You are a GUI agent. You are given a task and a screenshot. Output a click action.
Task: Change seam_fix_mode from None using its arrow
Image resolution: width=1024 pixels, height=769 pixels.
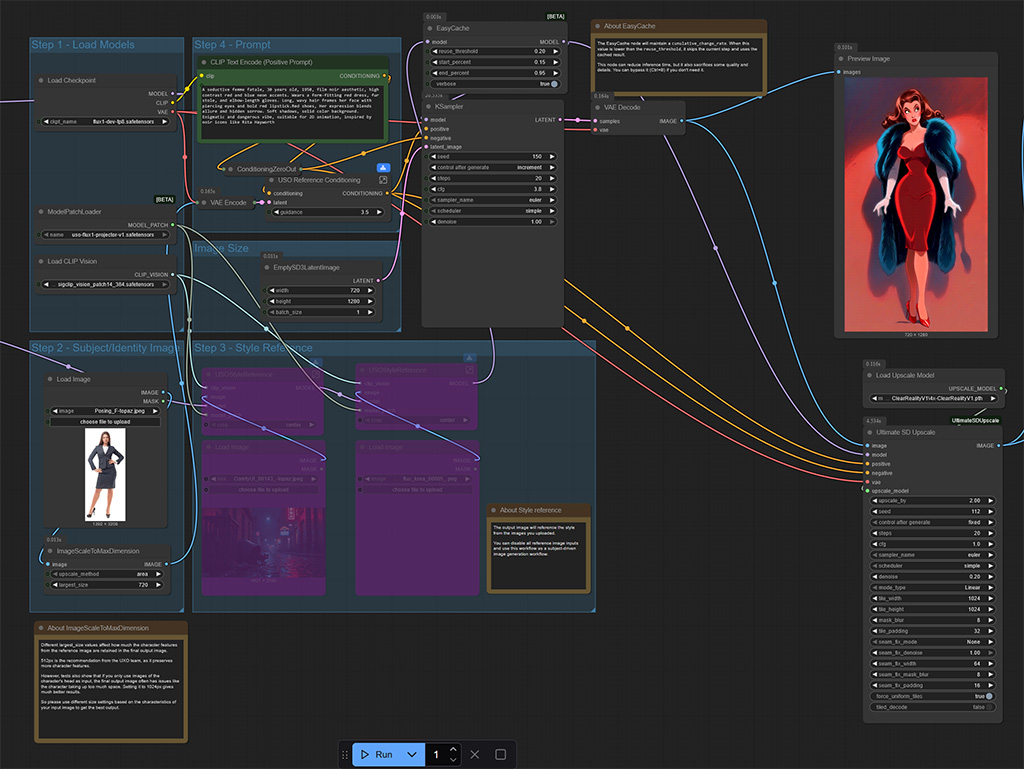coord(990,641)
